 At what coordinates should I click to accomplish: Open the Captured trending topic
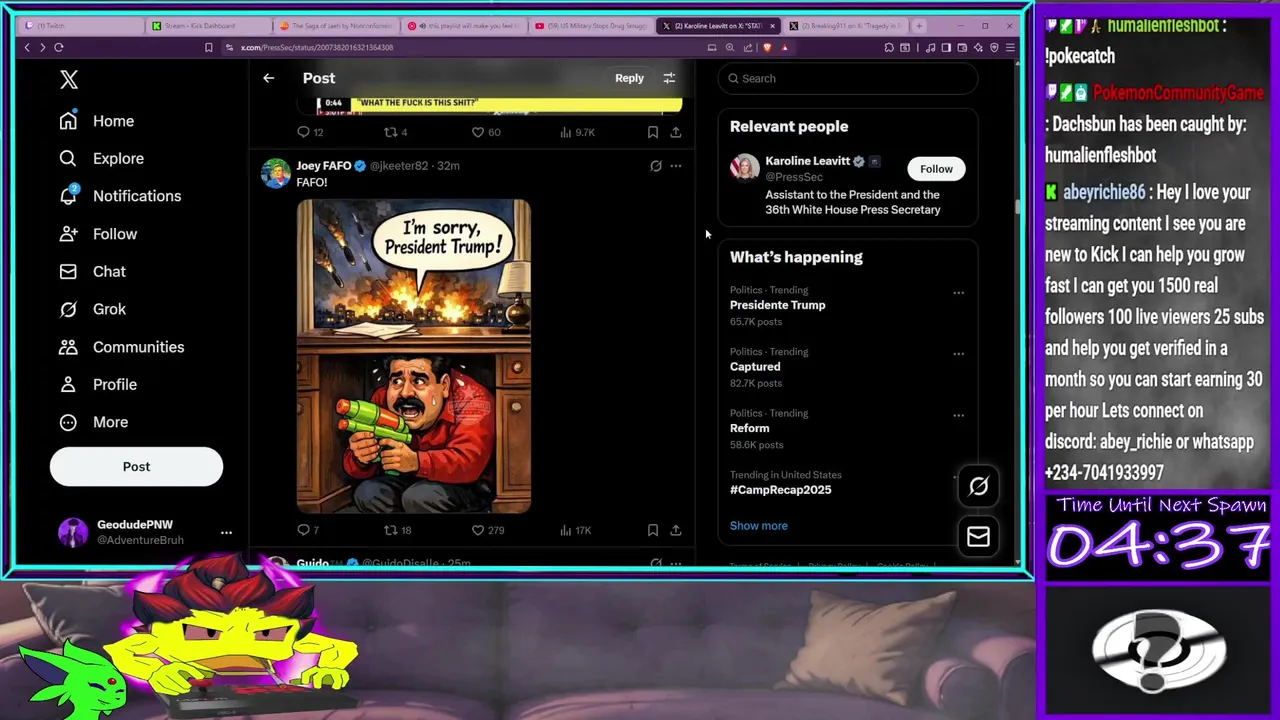pyautogui.click(x=755, y=367)
